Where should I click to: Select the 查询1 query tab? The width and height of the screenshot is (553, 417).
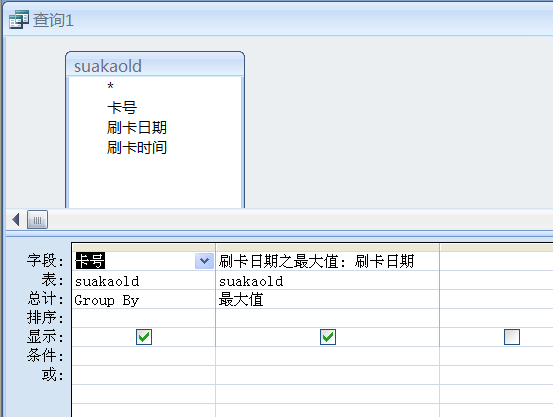click(53, 20)
